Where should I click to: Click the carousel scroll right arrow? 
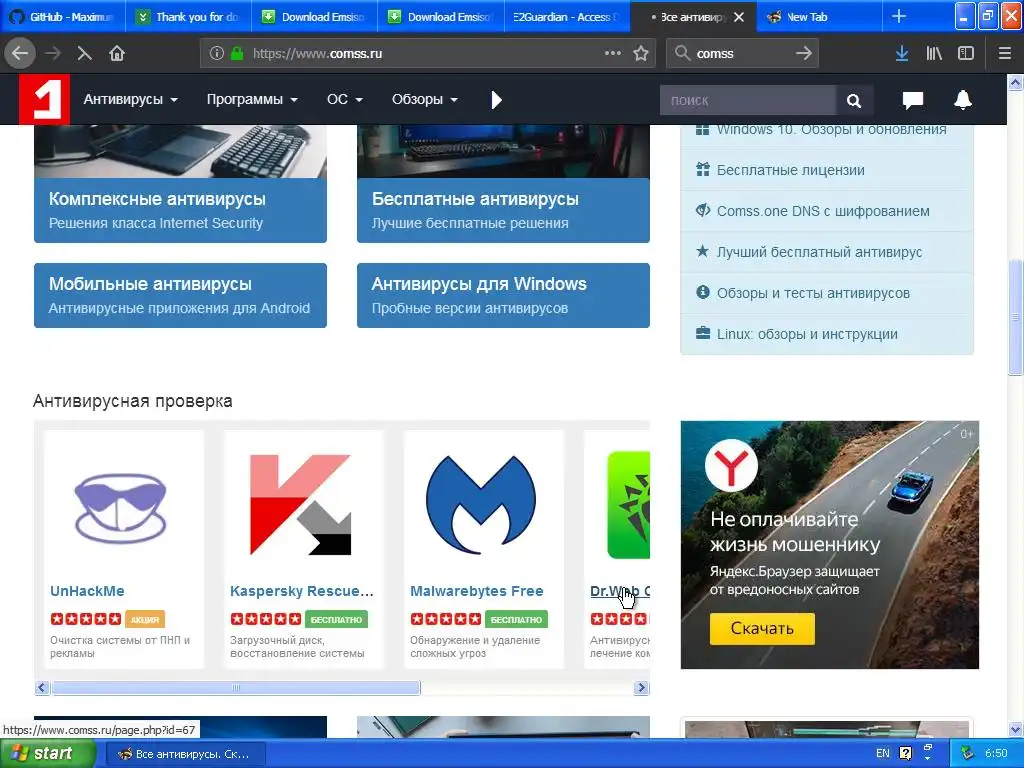click(x=641, y=687)
